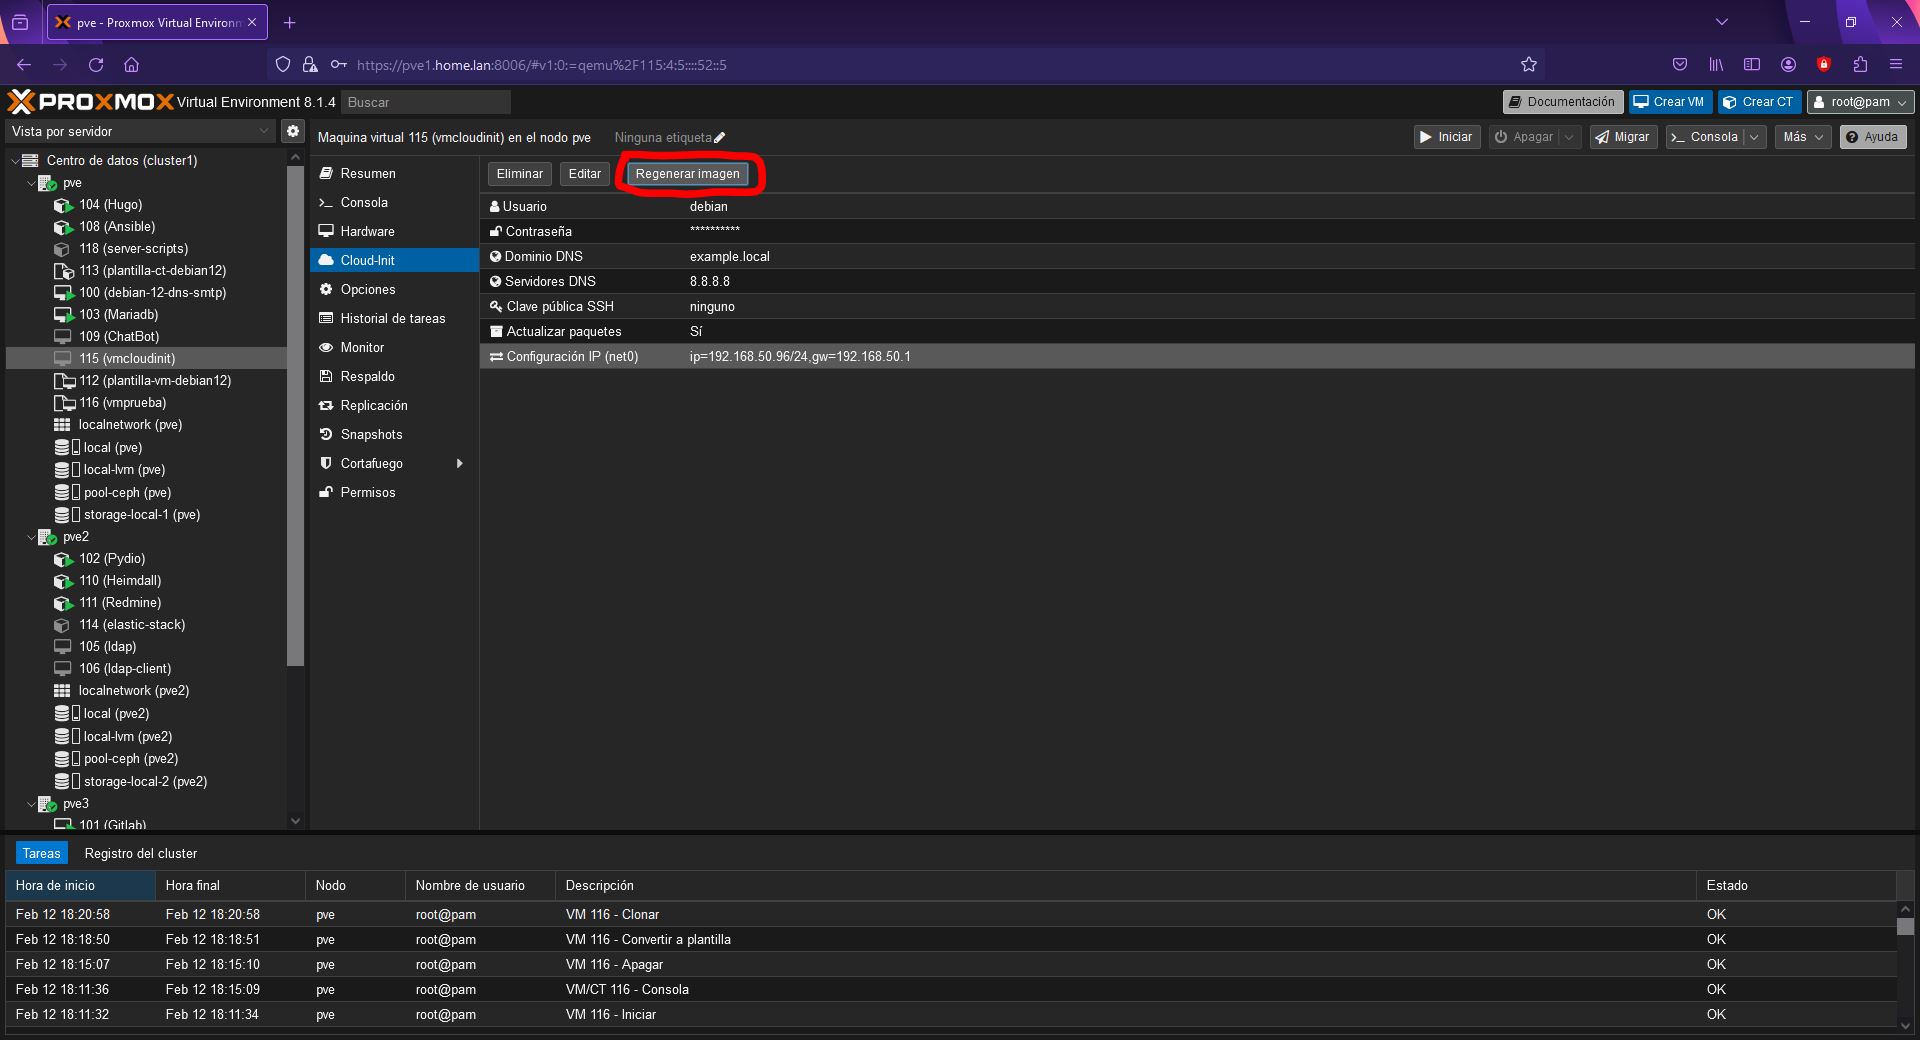1920x1040 pixels.
Task: Open the Resumen section
Action: coord(394,173)
